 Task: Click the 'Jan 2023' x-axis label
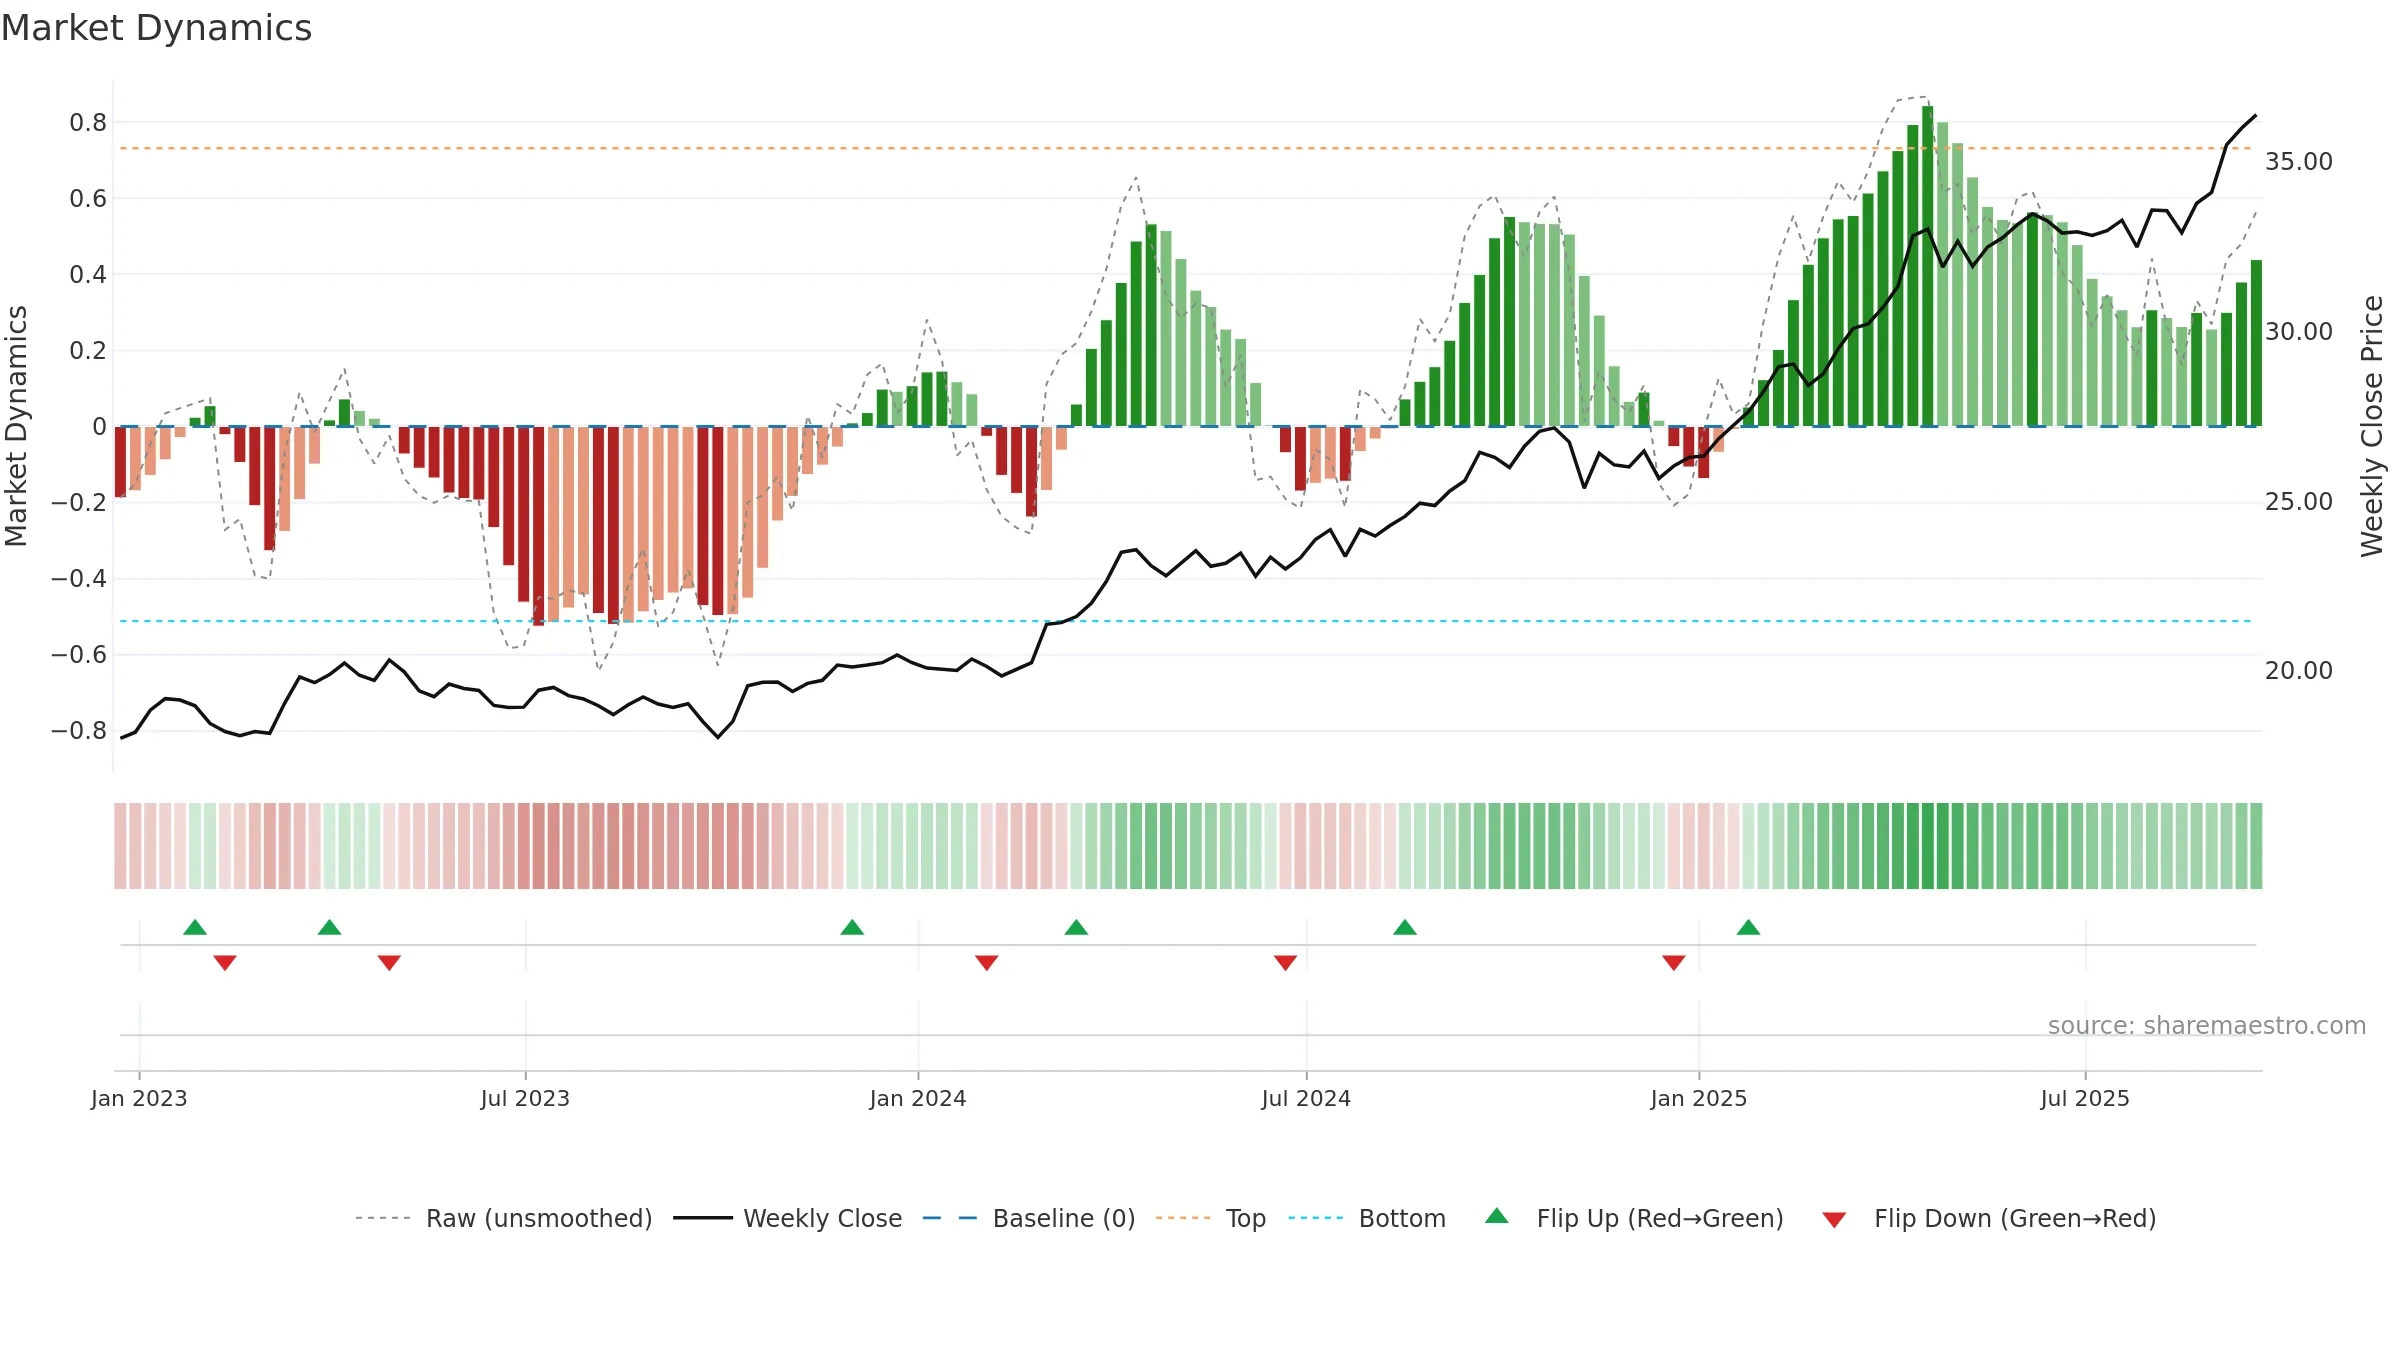click(x=139, y=1098)
